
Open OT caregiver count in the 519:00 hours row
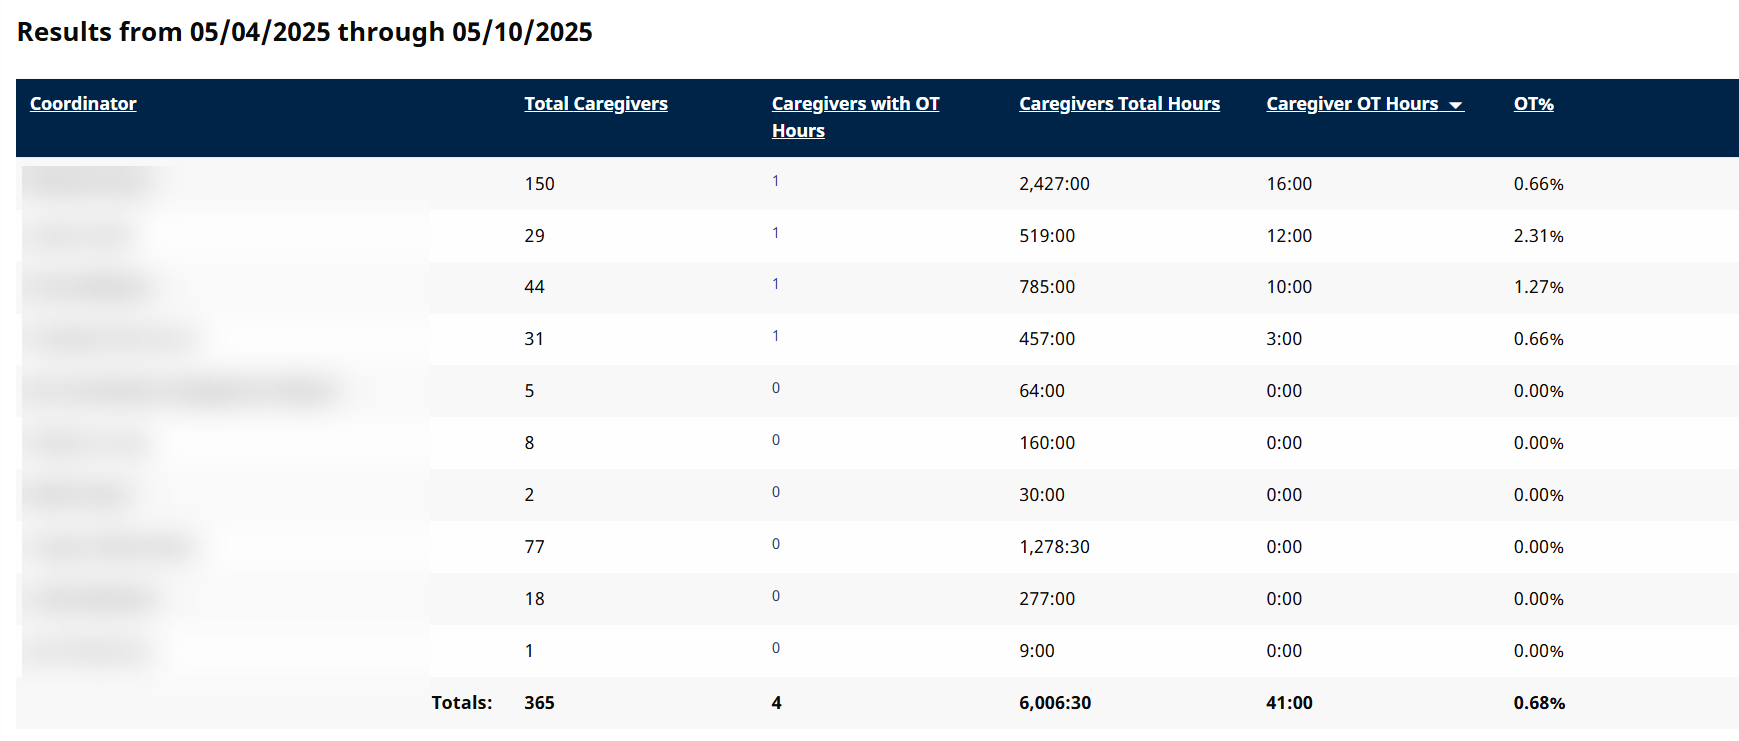click(x=775, y=233)
